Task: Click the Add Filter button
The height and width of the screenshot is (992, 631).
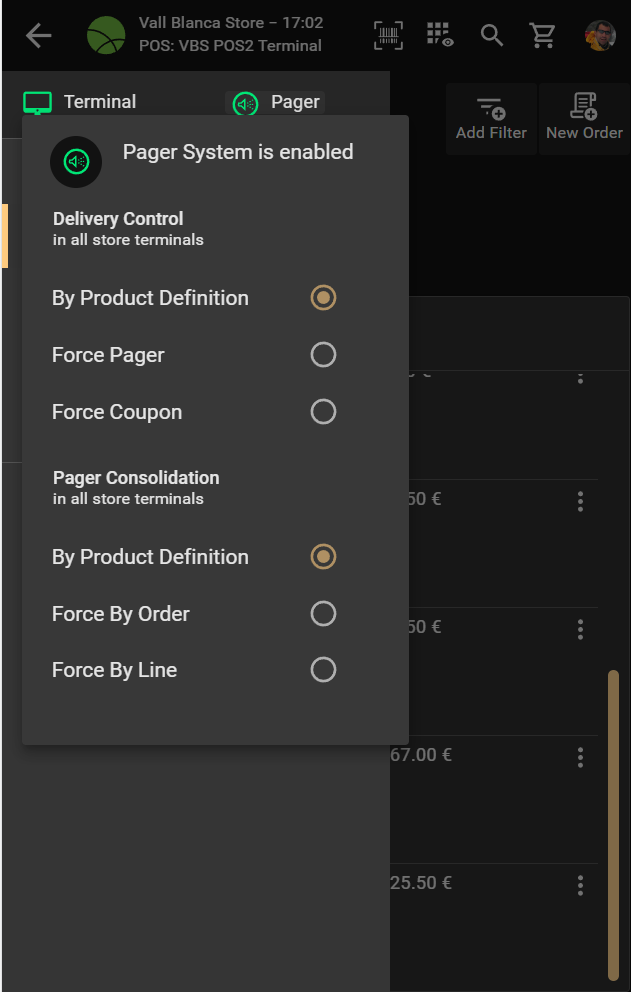Action: coord(491,118)
